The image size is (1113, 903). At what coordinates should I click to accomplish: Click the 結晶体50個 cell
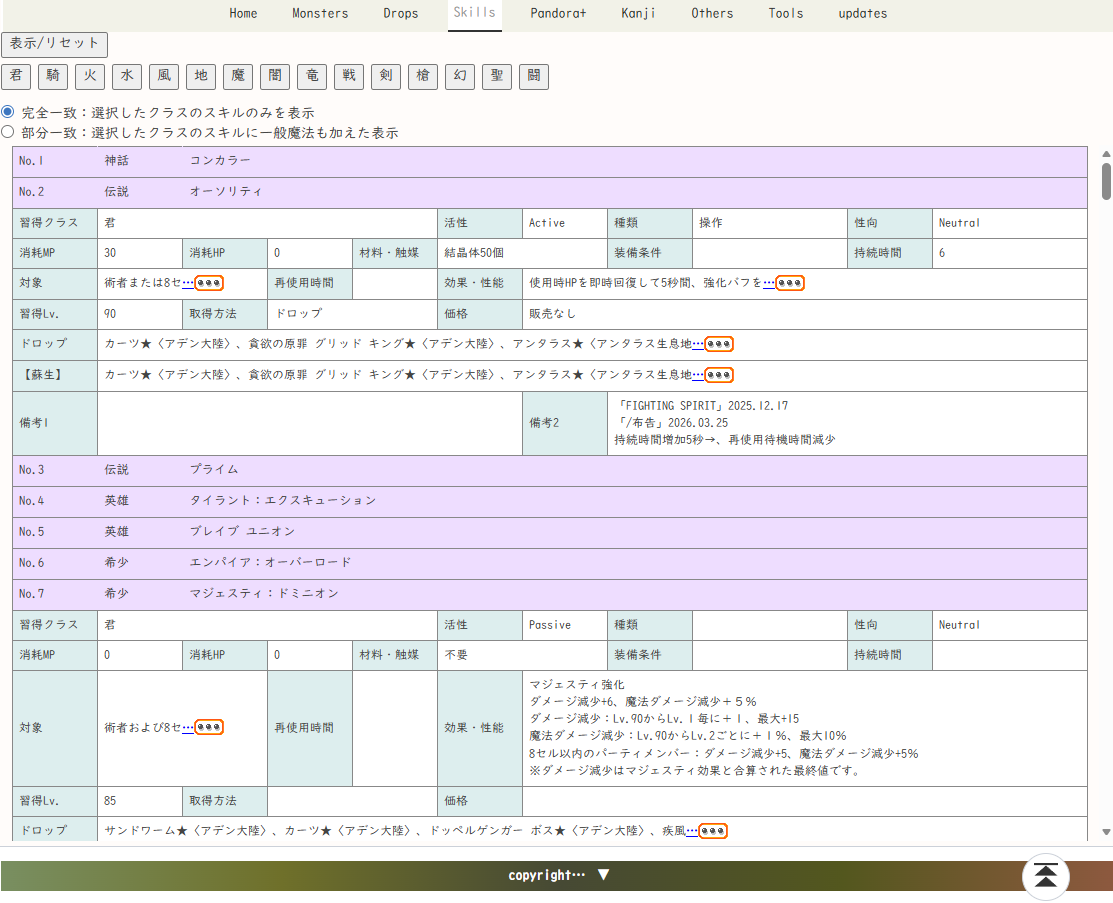tap(522, 253)
